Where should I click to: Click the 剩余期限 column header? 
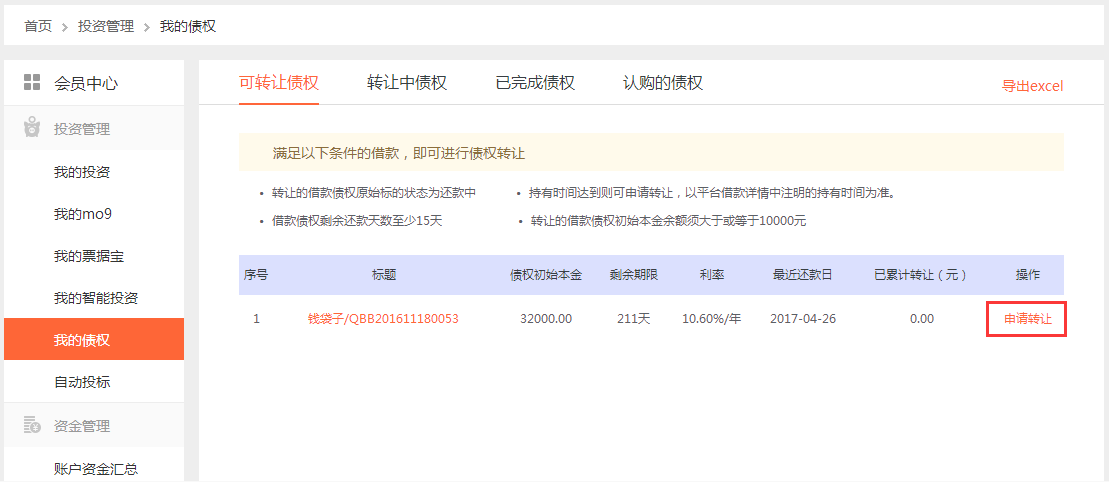pos(634,275)
